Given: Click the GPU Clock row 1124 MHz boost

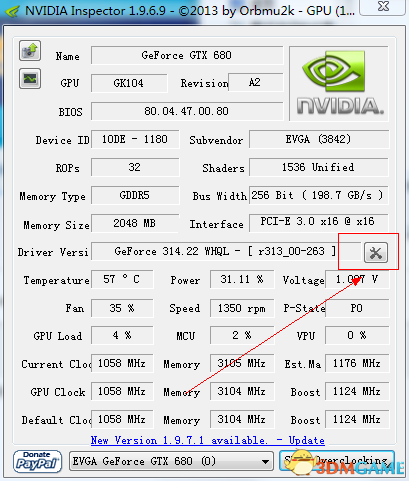Looking at the screenshot, I should pyautogui.click(x=357, y=391).
